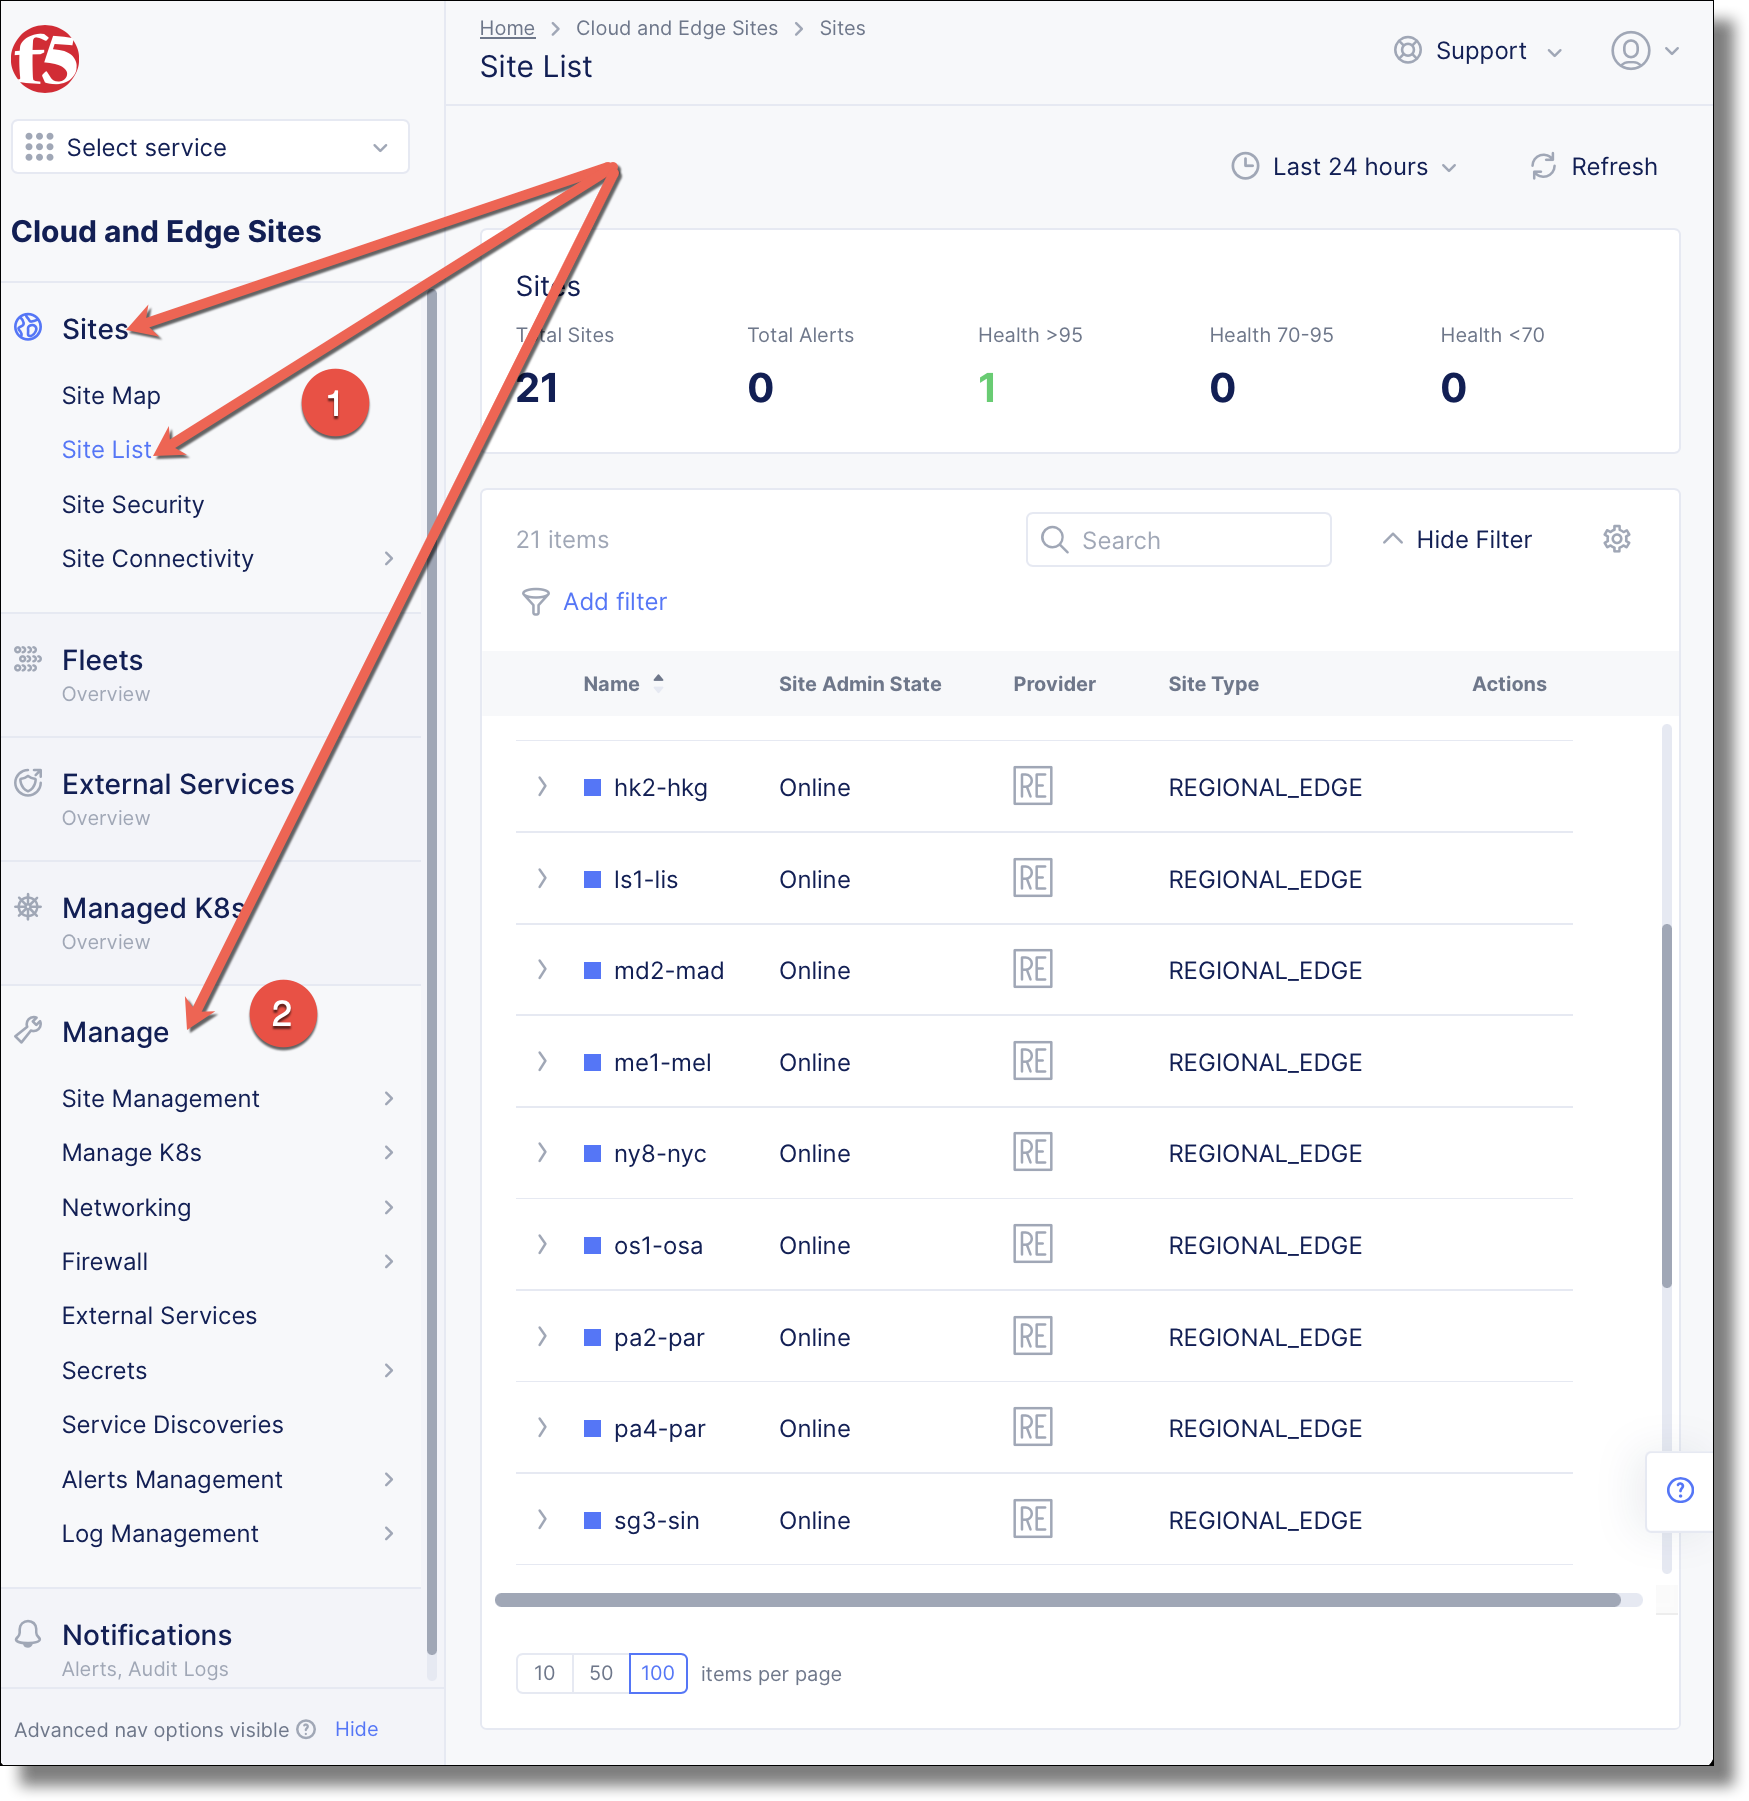Select 10 items per page

click(544, 1673)
